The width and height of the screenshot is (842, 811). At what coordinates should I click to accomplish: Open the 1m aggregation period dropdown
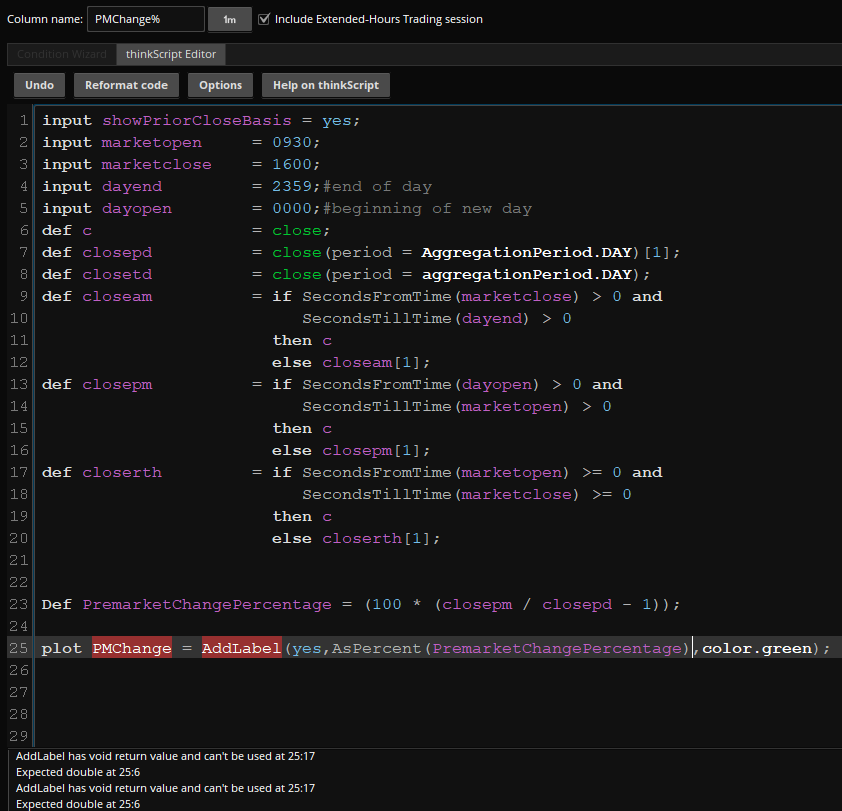coord(230,19)
